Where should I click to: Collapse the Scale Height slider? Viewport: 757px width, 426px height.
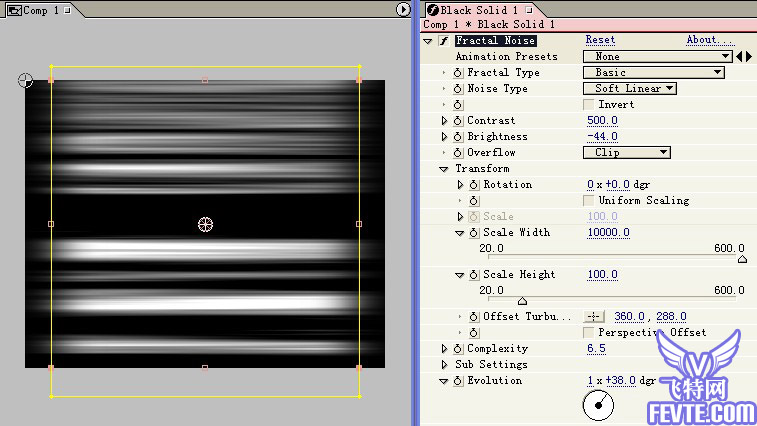coord(460,275)
